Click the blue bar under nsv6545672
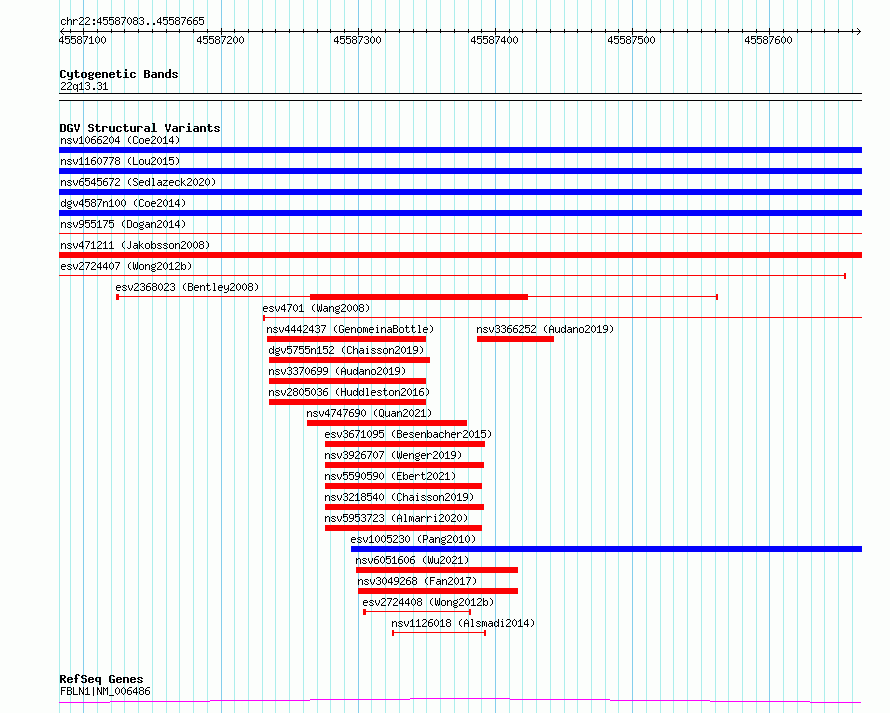The image size is (890, 713). [x=460, y=192]
